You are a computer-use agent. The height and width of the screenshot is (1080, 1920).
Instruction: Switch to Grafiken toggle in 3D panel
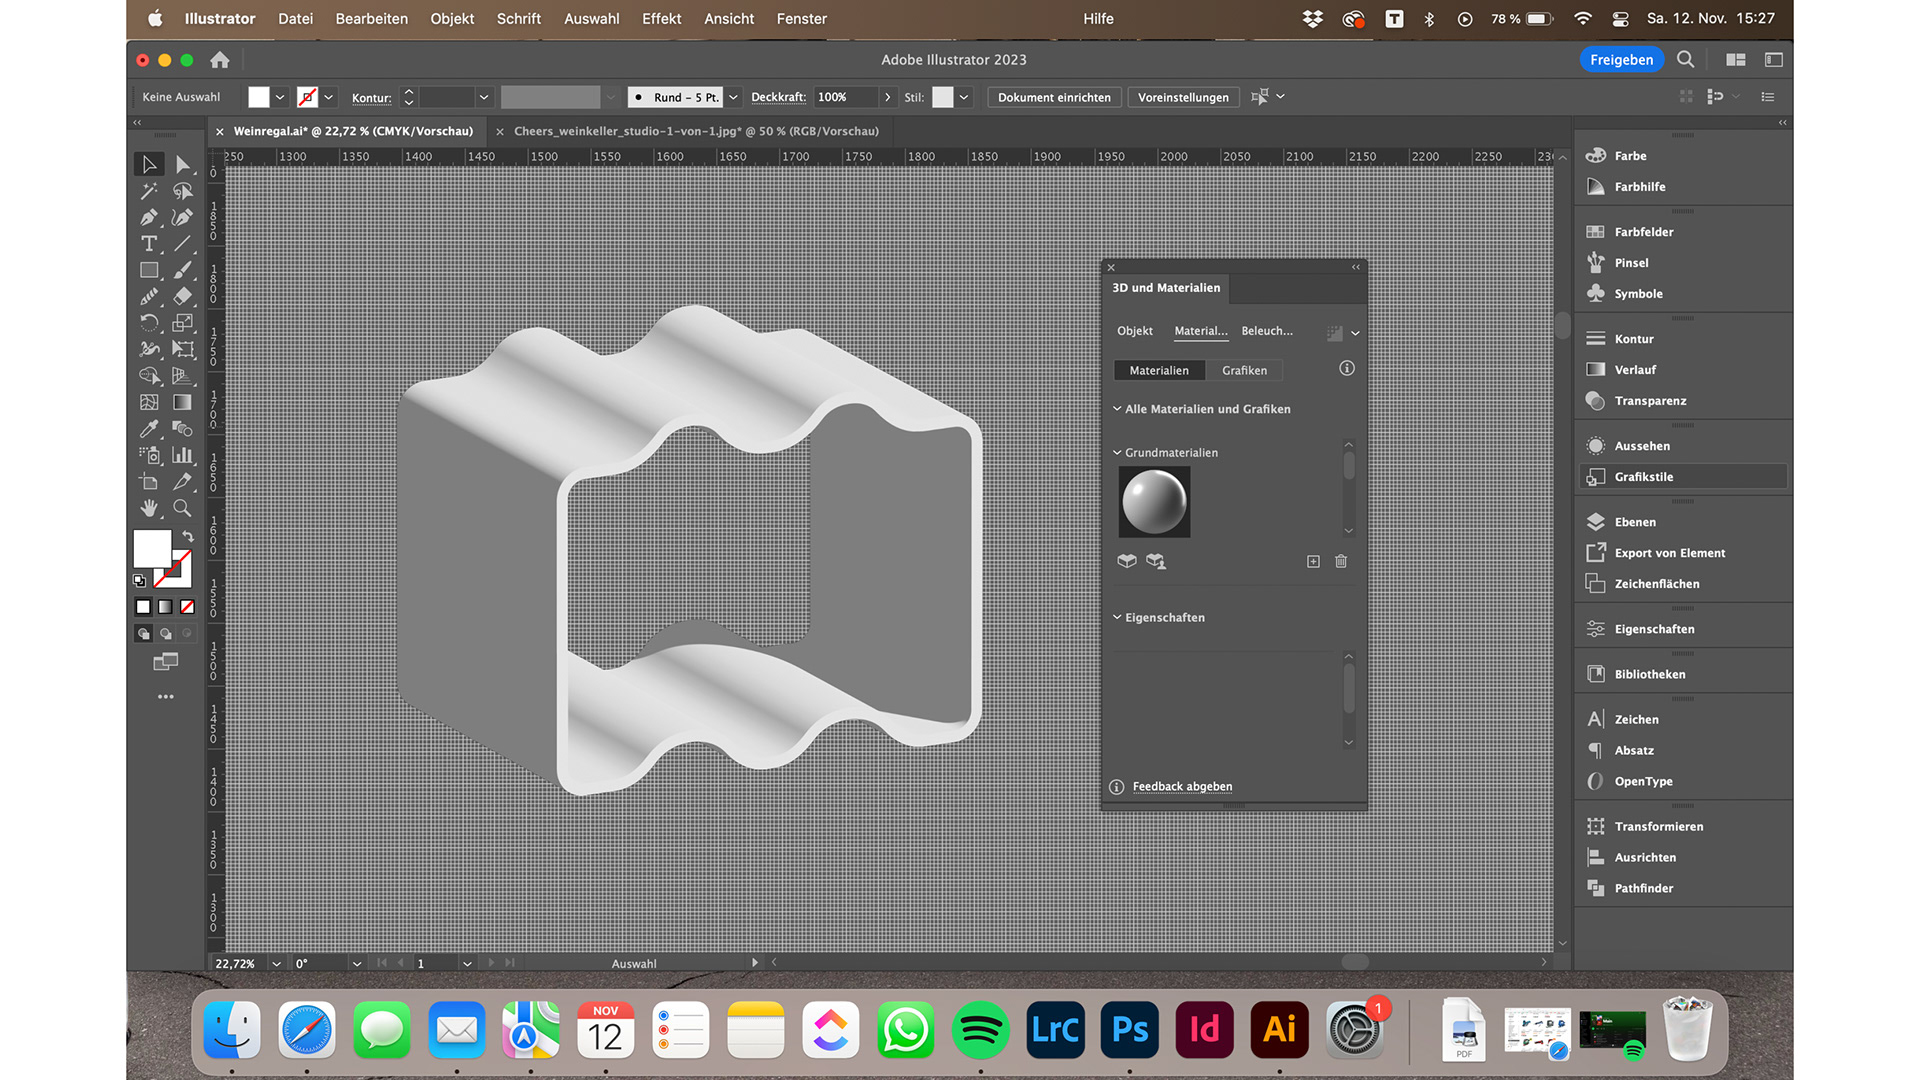pyautogui.click(x=1244, y=370)
